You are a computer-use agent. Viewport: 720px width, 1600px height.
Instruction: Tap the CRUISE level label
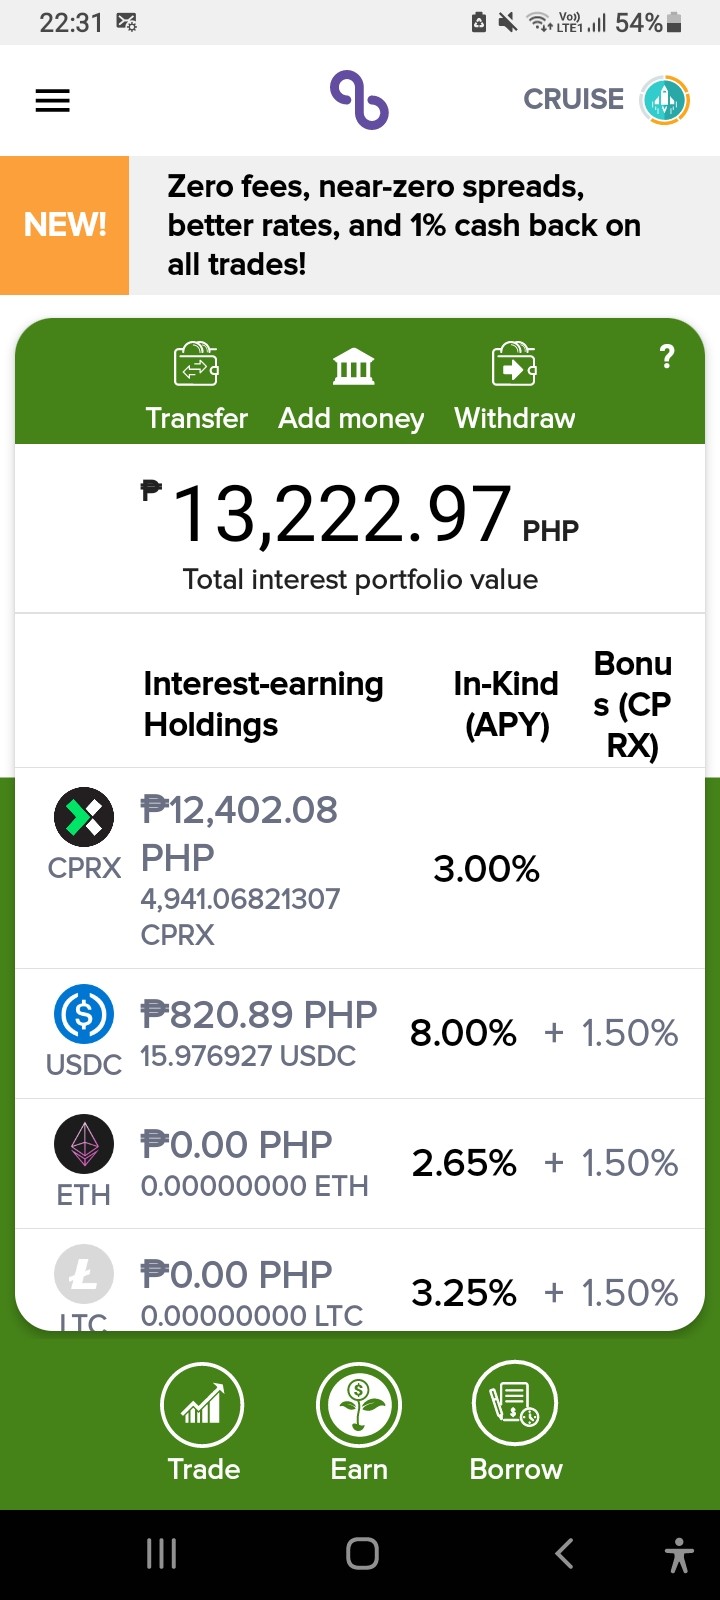coord(573,99)
